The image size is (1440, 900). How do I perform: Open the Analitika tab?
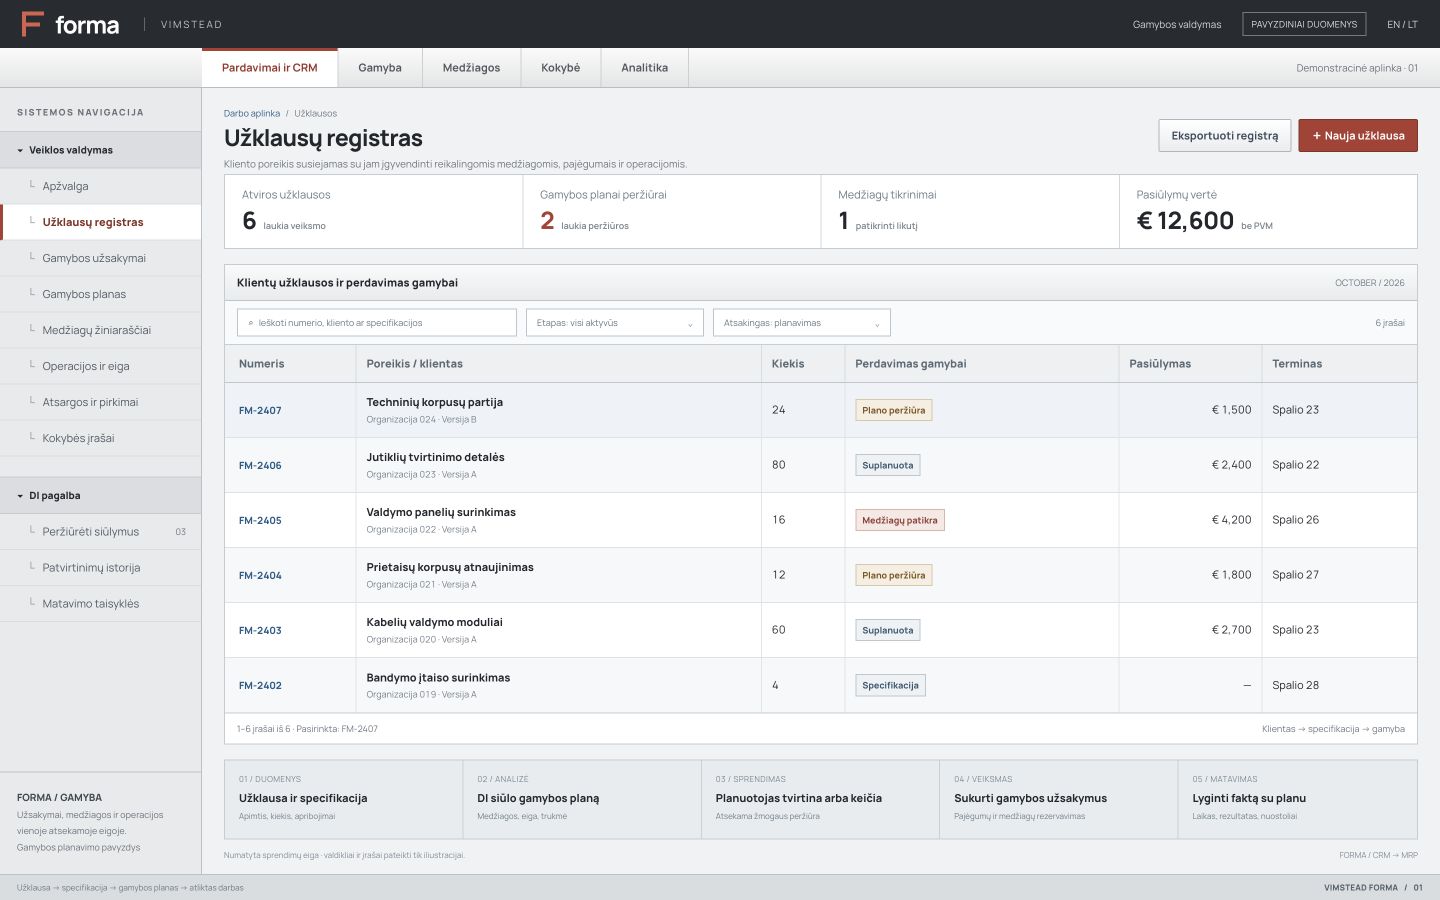(x=645, y=68)
